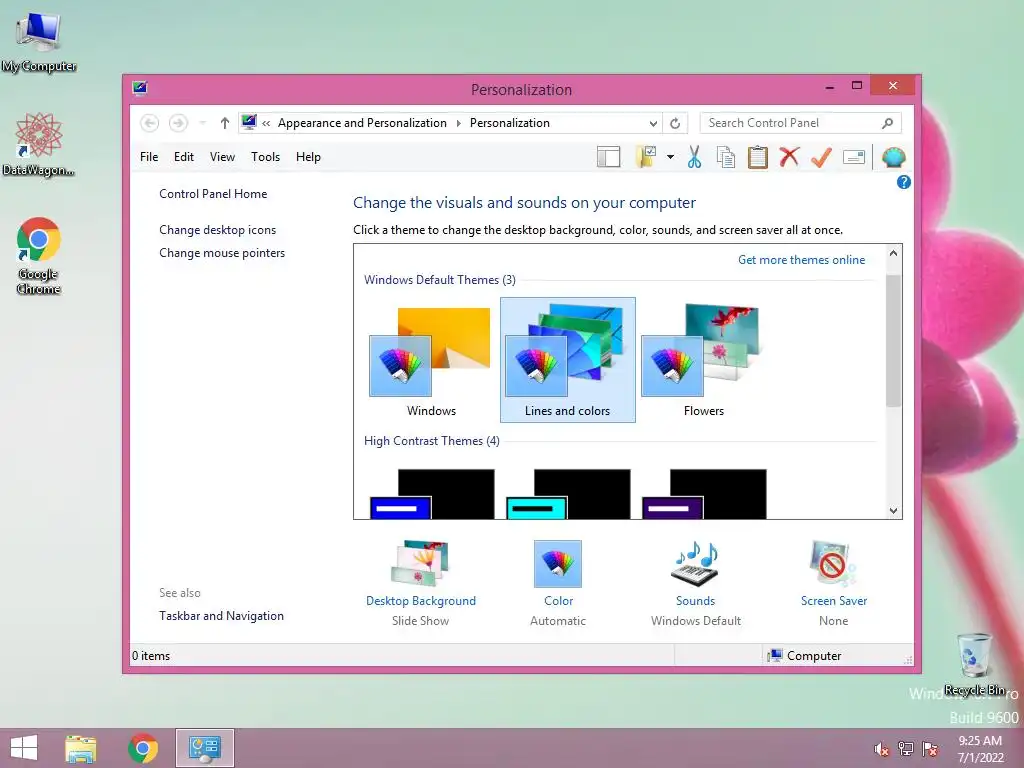The image size is (1024, 768).
Task: Open the Screen Saver settings
Action: [833, 583]
